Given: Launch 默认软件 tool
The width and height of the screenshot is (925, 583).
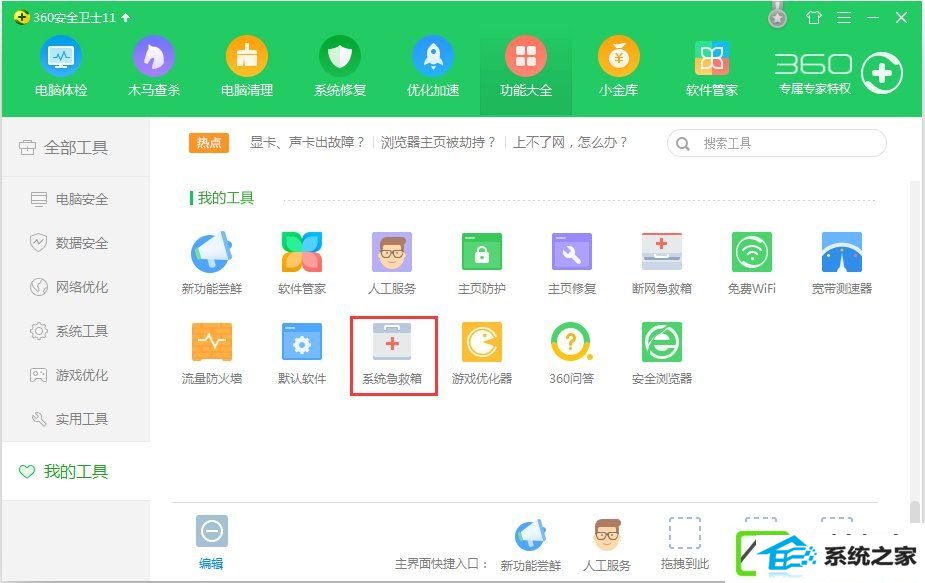Looking at the screenshot, I should pyautogui.click(x=301, y=353).
